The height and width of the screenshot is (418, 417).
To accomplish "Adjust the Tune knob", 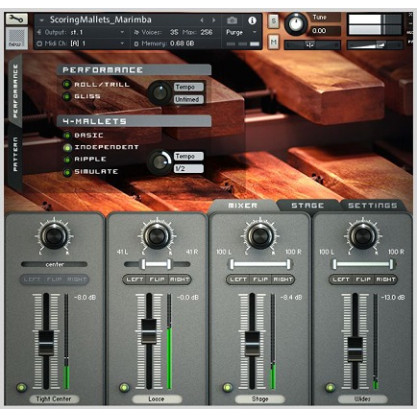I will coord(295,24).
